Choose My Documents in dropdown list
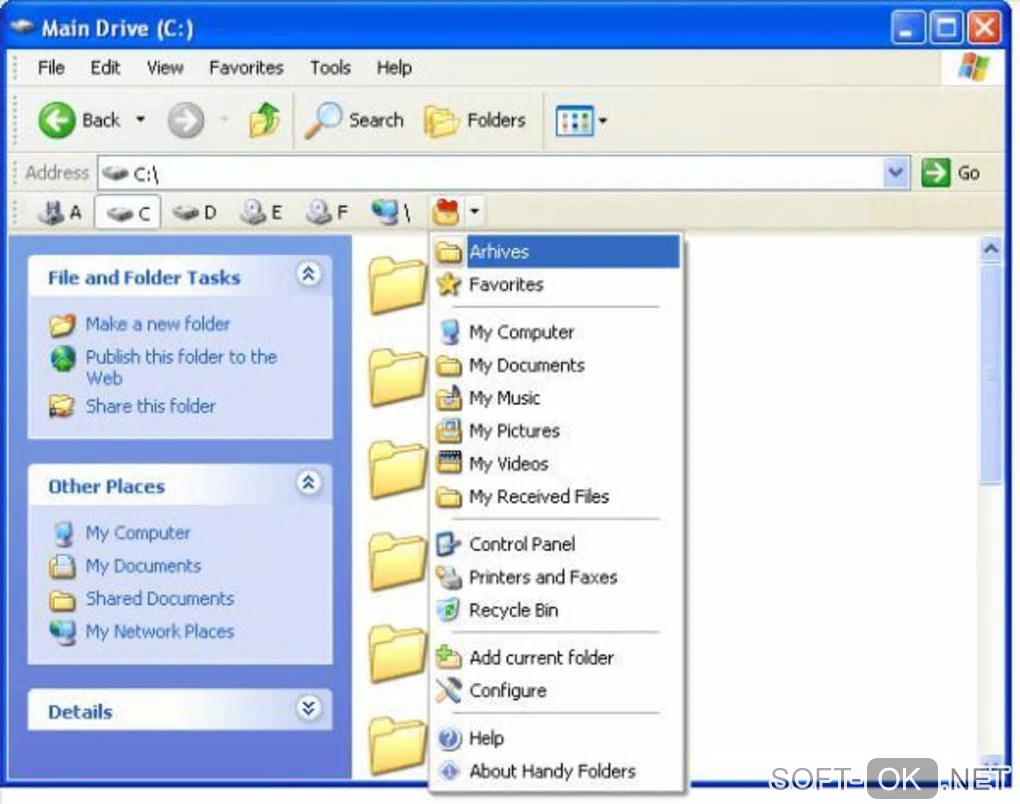 click(x=557, y=365)
